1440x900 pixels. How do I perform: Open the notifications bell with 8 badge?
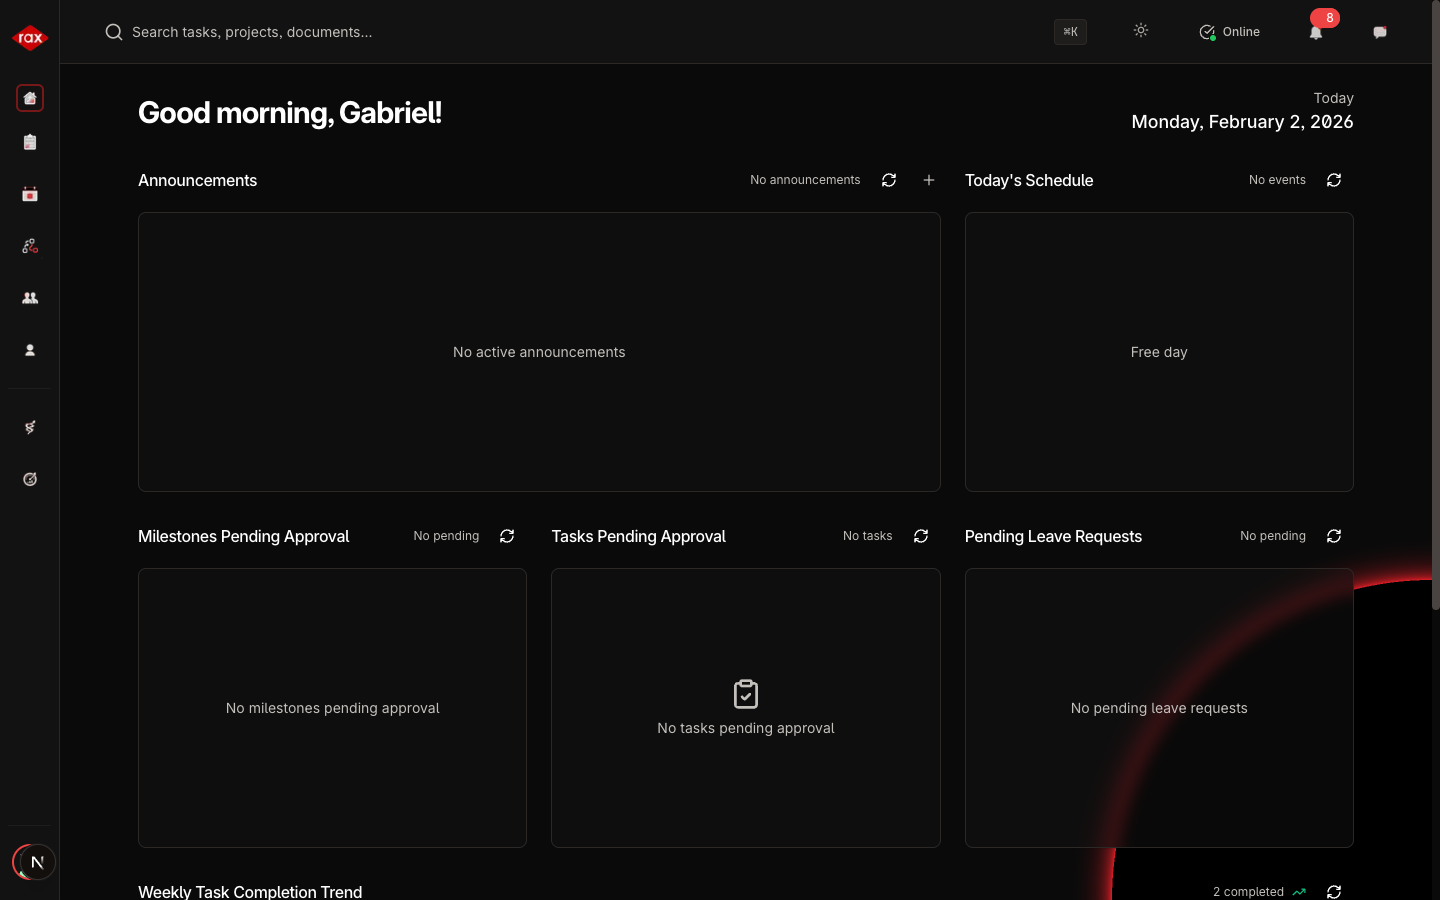[x=1316, y=32]
